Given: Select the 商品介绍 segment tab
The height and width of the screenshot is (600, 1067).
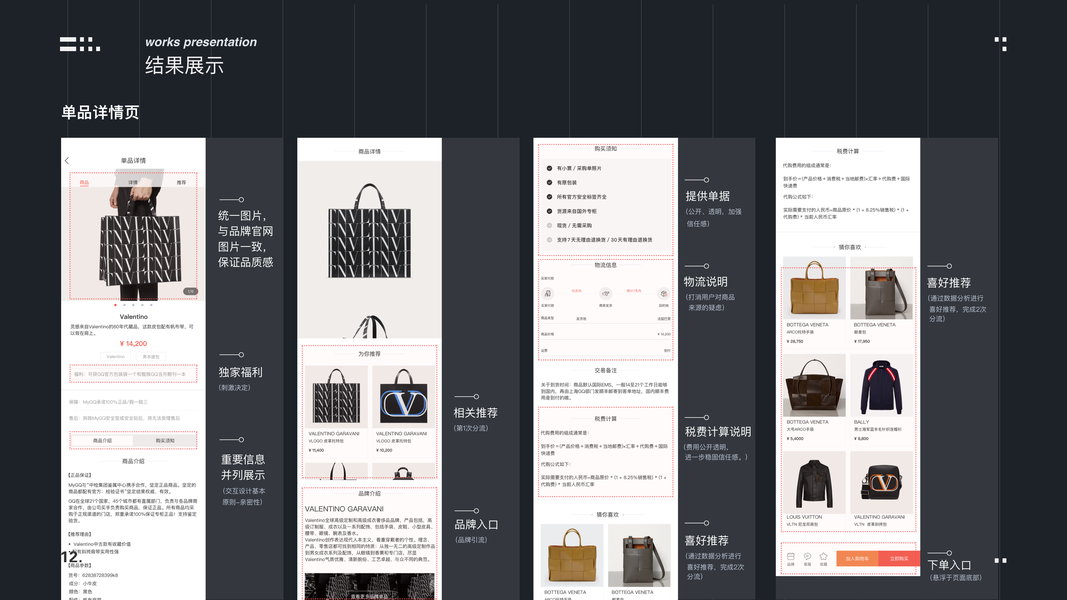Looking at the screenshot, I should click(102, 441).
